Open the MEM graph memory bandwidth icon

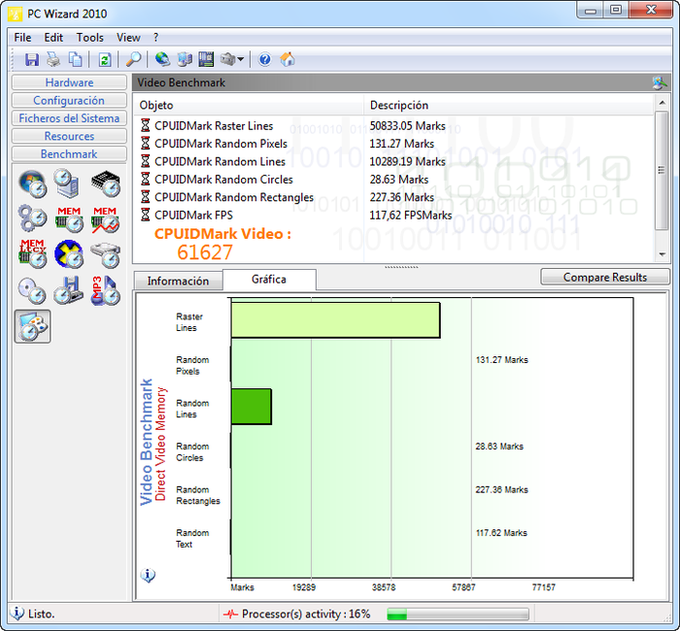[x=105, y=219]
